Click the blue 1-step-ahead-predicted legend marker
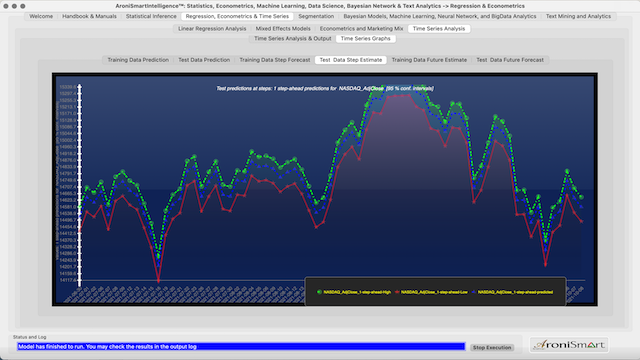 (473, 292)
